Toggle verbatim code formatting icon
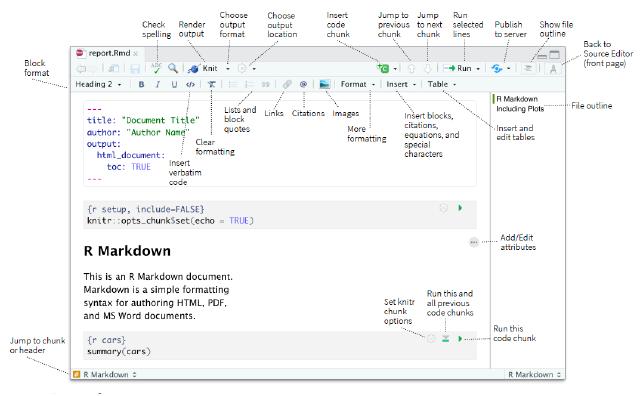The image size is (640, 396). click(x=190, y=85)
